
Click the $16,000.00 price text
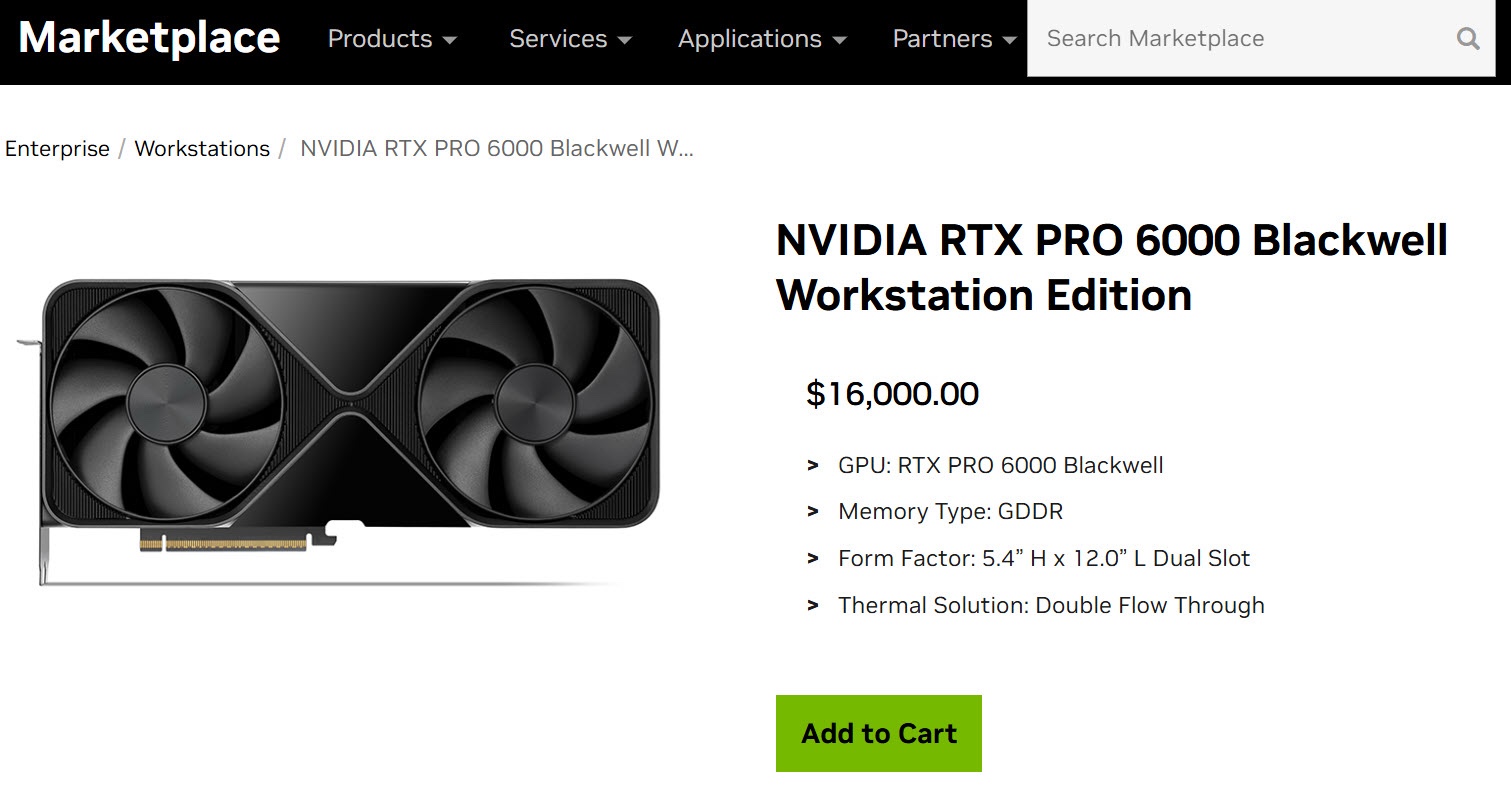[892, 394]
